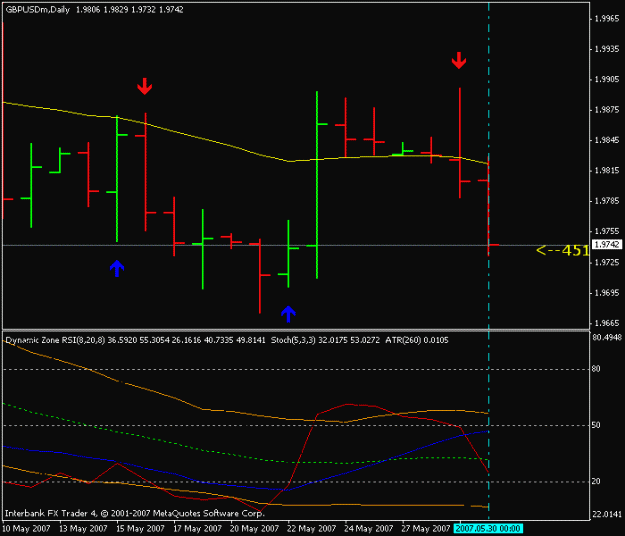Click the GBPUSDm,Daily chart title text
The height and width of the screenshot is (536, 625).
(x=38, y=10)
